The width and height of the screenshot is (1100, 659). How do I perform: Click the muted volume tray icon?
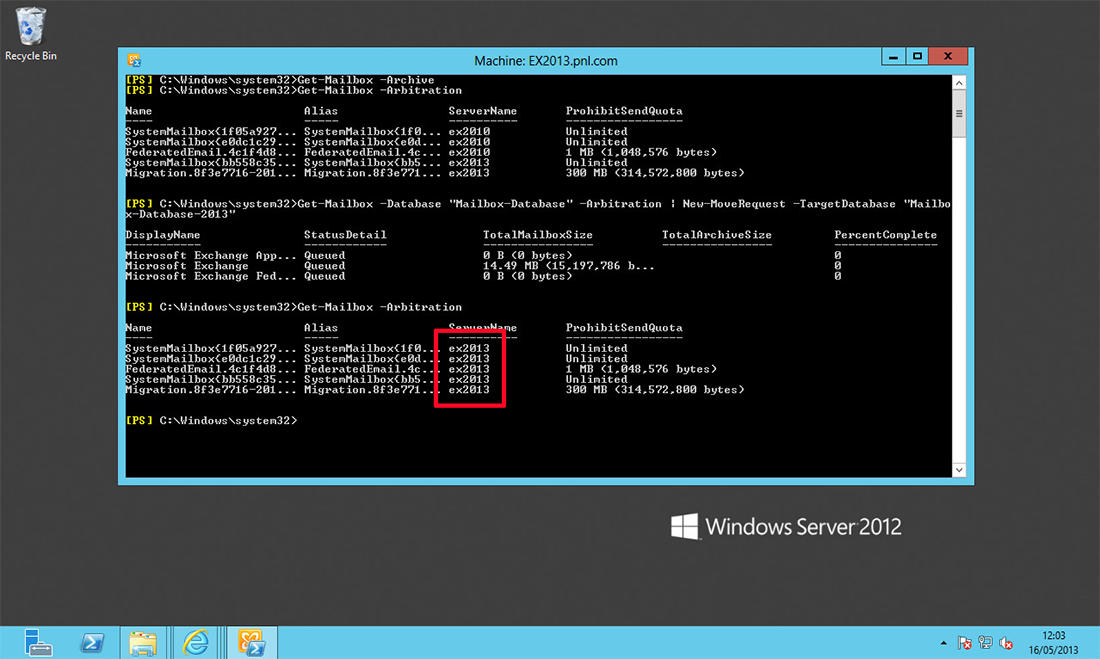1006,643
